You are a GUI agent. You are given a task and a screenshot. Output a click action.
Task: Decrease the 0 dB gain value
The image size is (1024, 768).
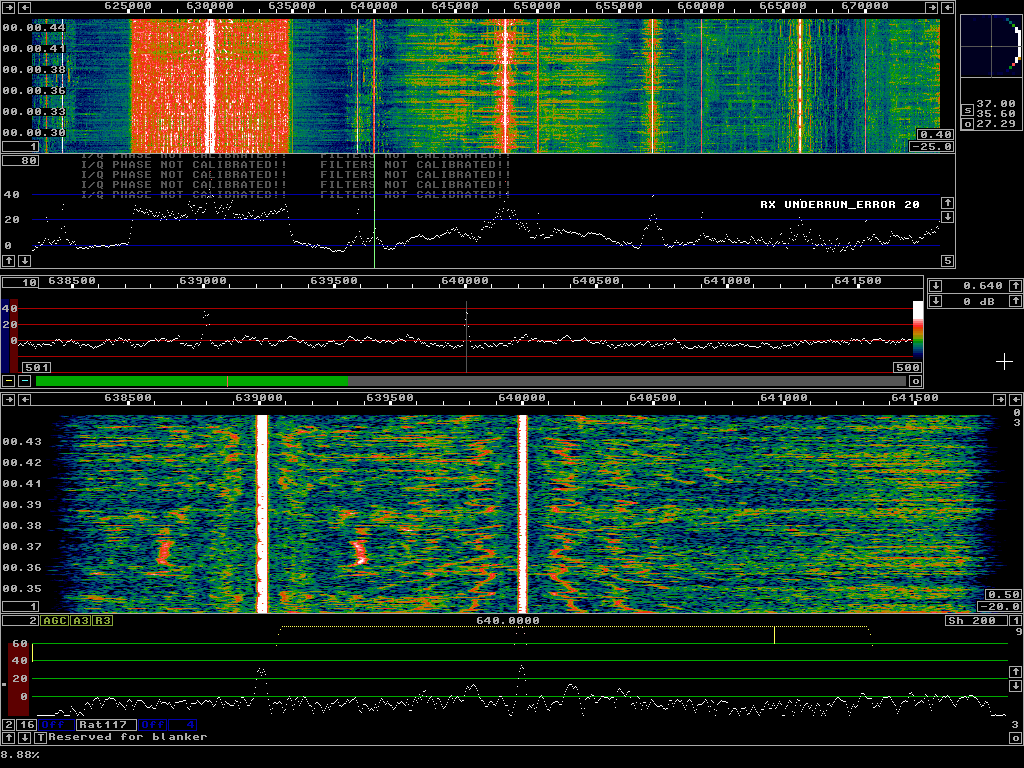(x=936, y=301)
